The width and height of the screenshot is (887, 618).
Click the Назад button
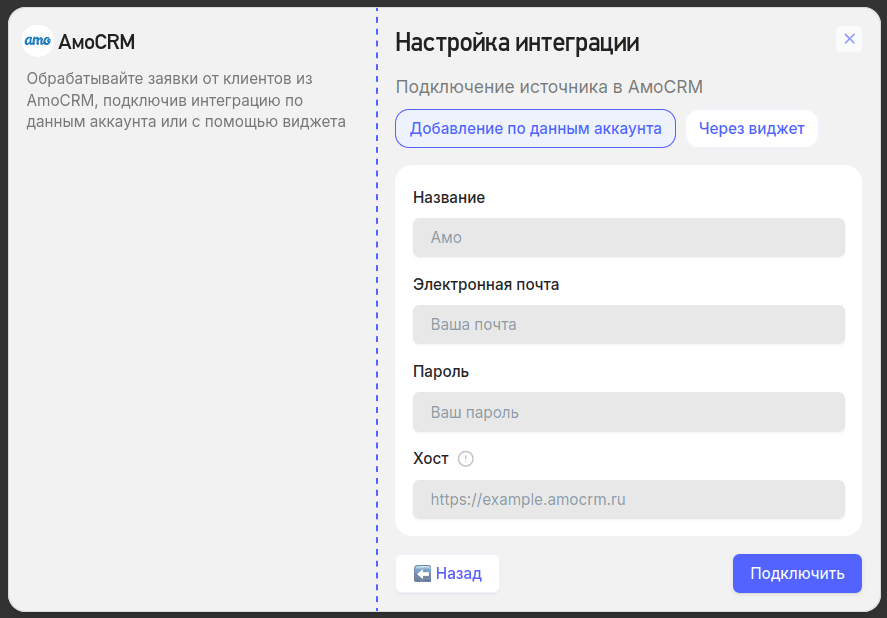[447, 573]
